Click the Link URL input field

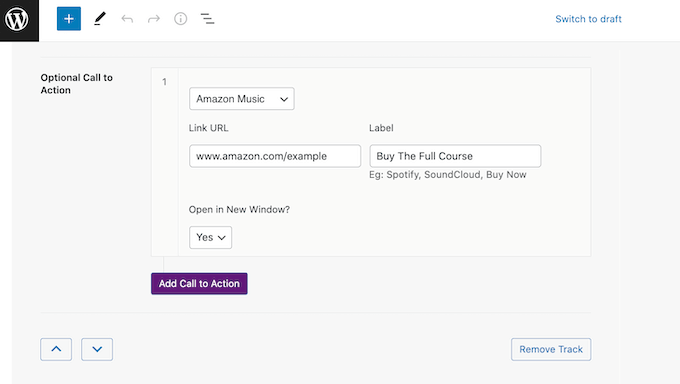275,156
